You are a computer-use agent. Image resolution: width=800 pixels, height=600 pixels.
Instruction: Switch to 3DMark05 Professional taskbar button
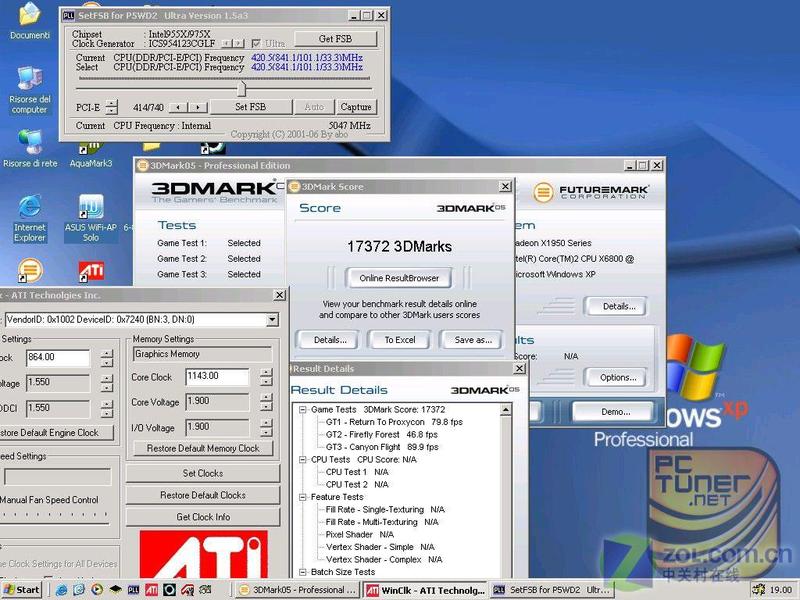[x=297, y=590]
